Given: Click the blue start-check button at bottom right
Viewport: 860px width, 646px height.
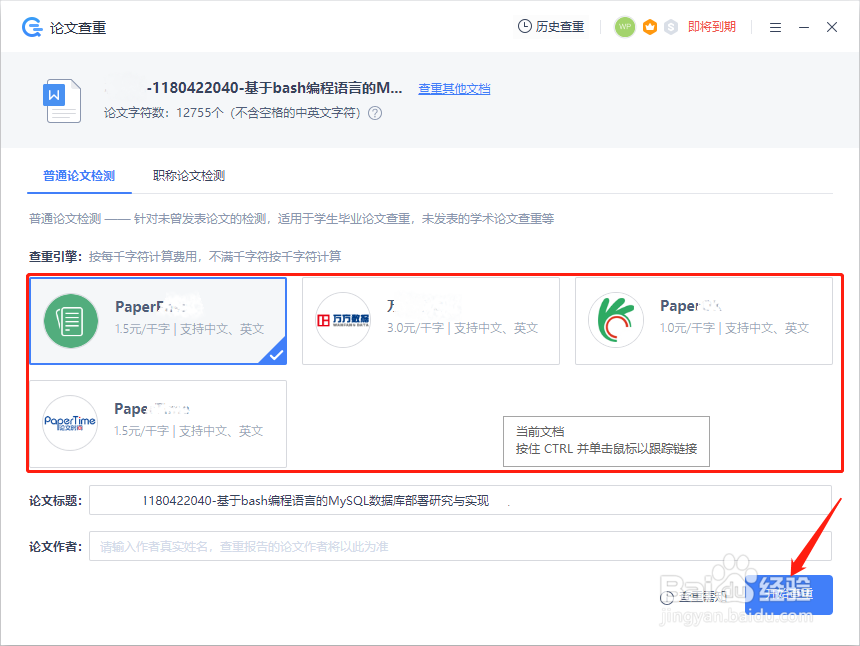Looking at the screenshot, I should point(788,594).
